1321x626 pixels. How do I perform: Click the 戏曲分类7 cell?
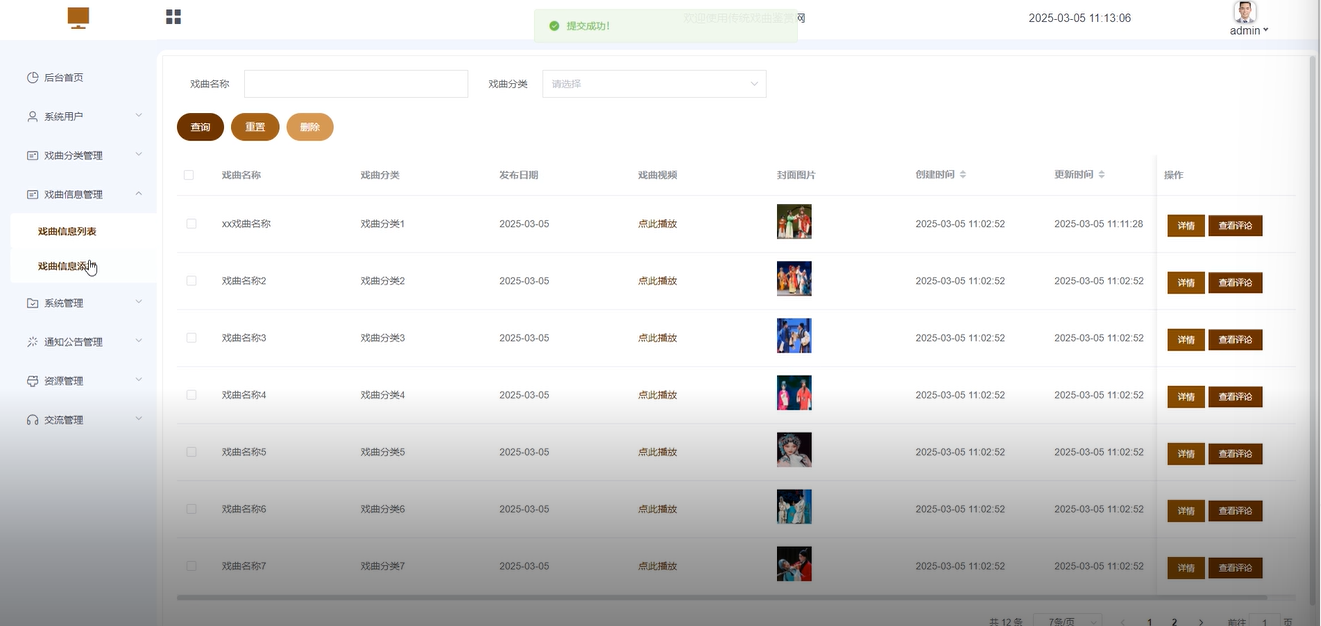(x=383, y=566)
